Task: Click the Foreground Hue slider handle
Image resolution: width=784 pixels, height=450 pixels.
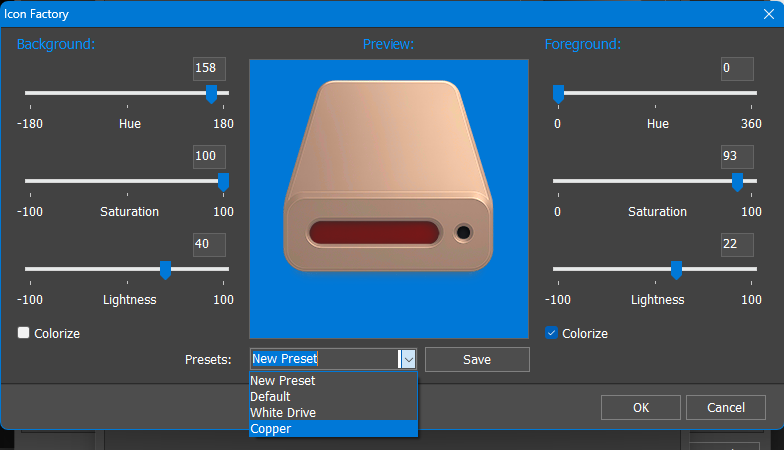Action: click(558, 94)
